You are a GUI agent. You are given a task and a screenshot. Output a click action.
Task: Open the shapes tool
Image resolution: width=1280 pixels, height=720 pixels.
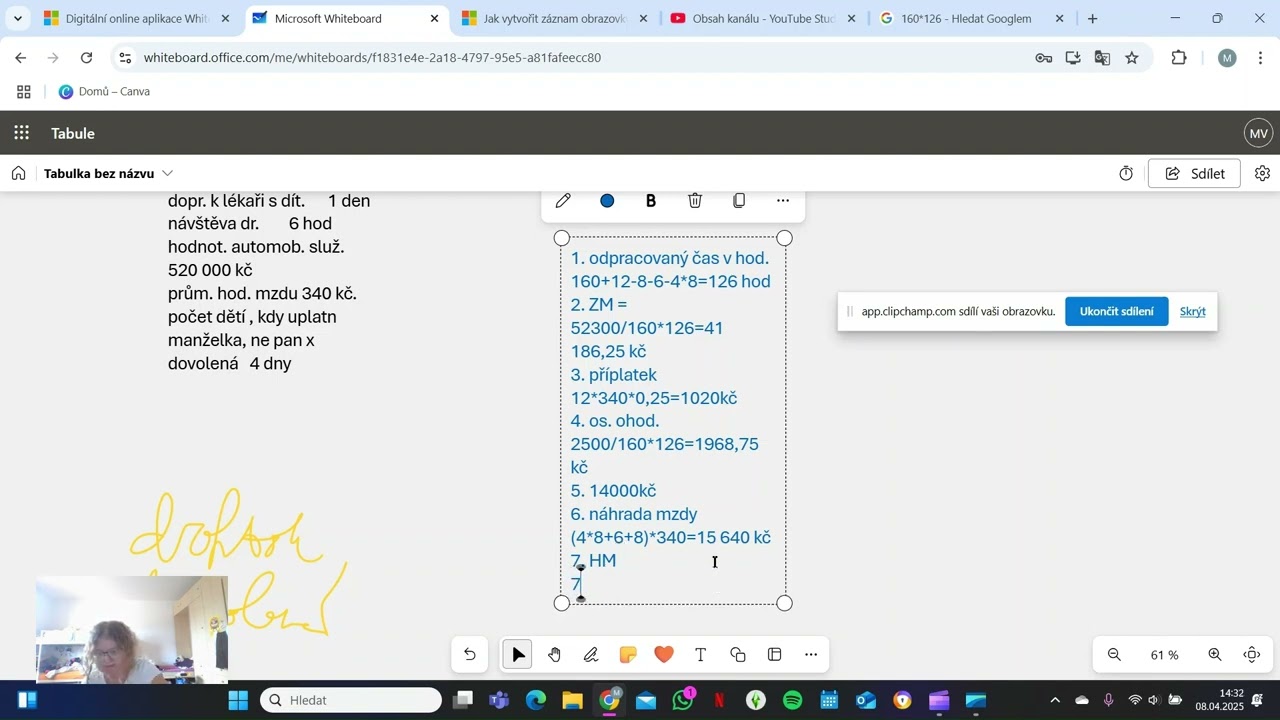tap(738, 655)
